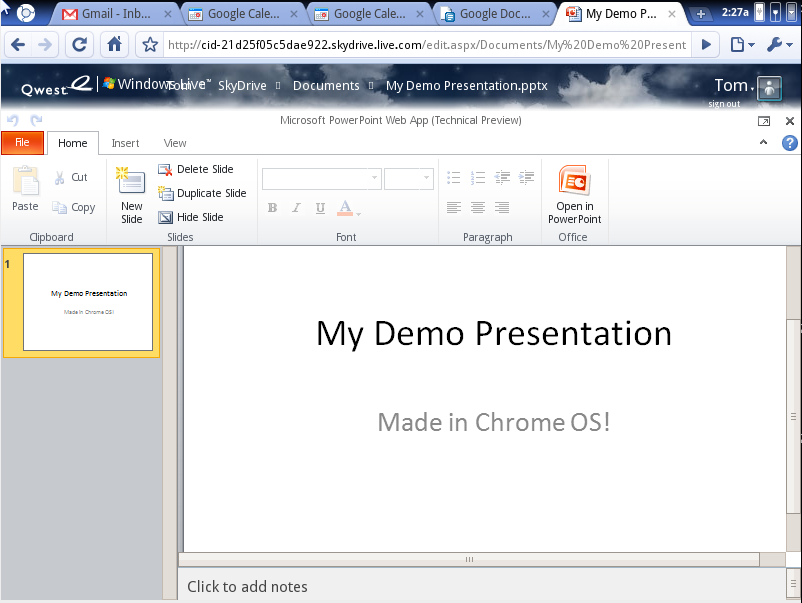Toggle bold text formatting

272,208
